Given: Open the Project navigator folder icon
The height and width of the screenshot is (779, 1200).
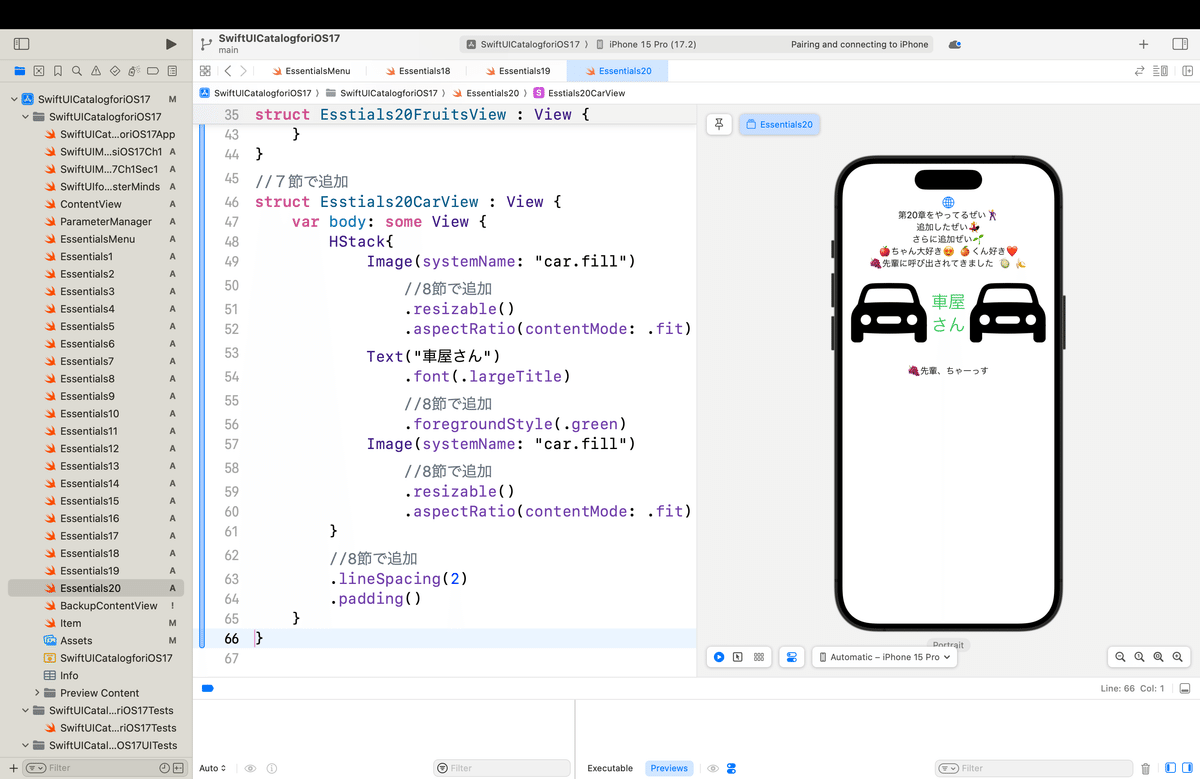Looking at the screenshot, I should pyautogui.click(x=19, y=71).
